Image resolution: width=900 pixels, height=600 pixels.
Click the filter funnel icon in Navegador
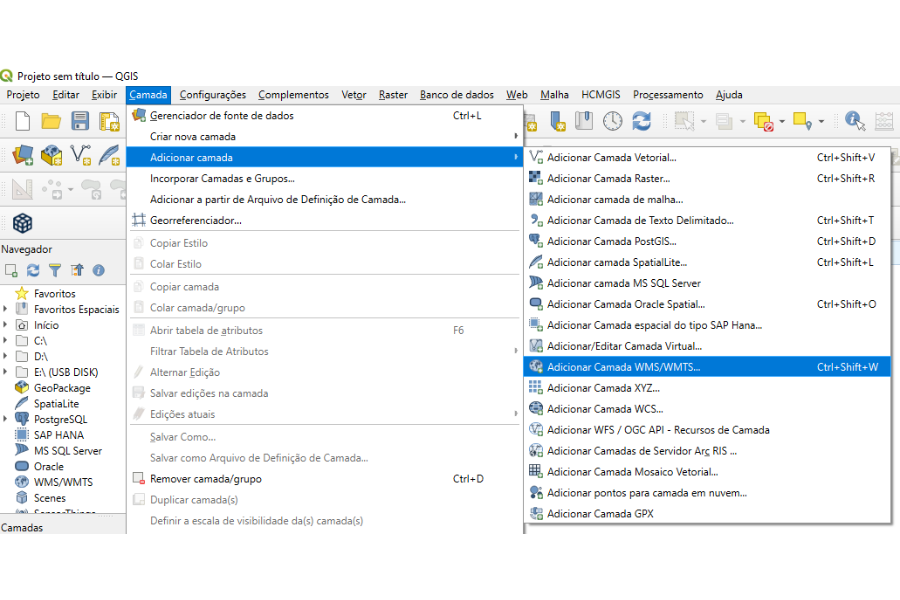click(55, 270)
